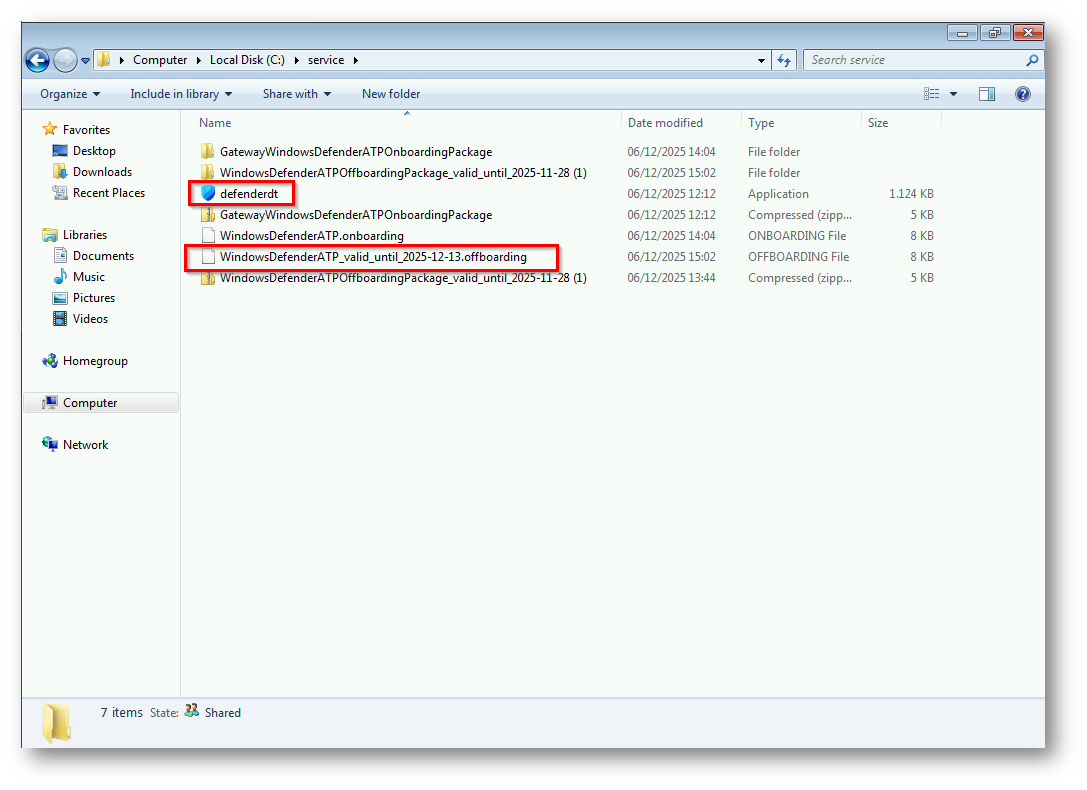Click the WindowsDefenderATP.onboarding file icon
1087x790 pixels.
208,236
